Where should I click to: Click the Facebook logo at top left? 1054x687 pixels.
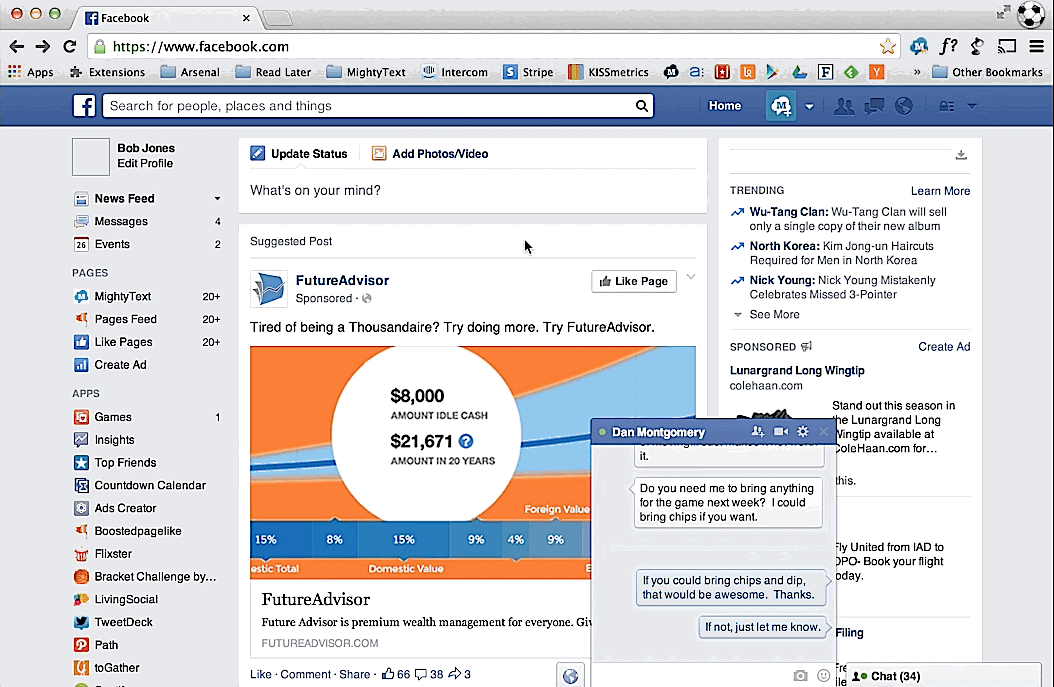click(x=84, y=105)
